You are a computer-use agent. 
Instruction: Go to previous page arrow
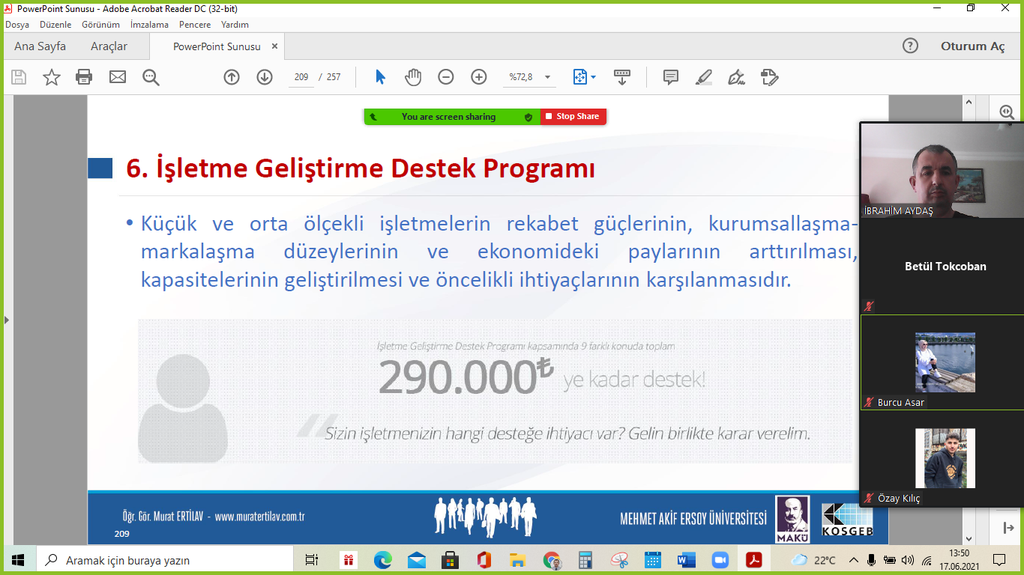pos(231,77)
